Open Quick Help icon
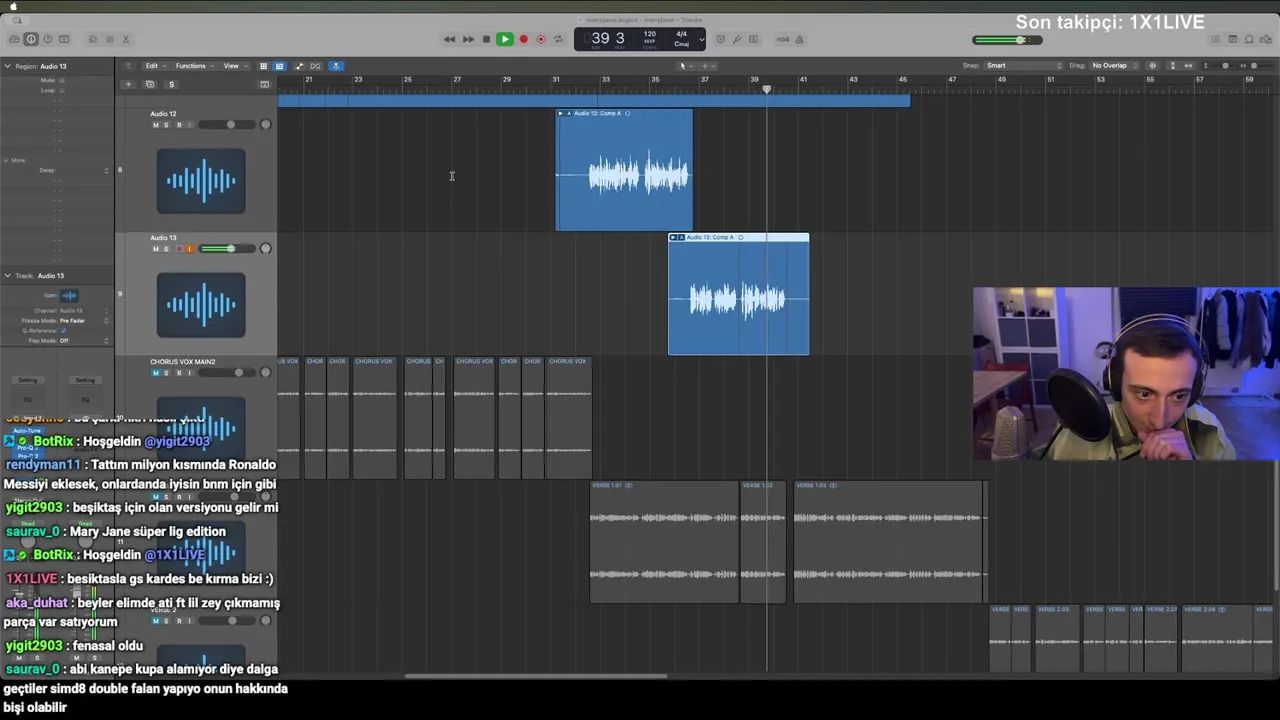The width and height of the screenshot is (1280, 720). pyautogui.click(x=47, y=39)
